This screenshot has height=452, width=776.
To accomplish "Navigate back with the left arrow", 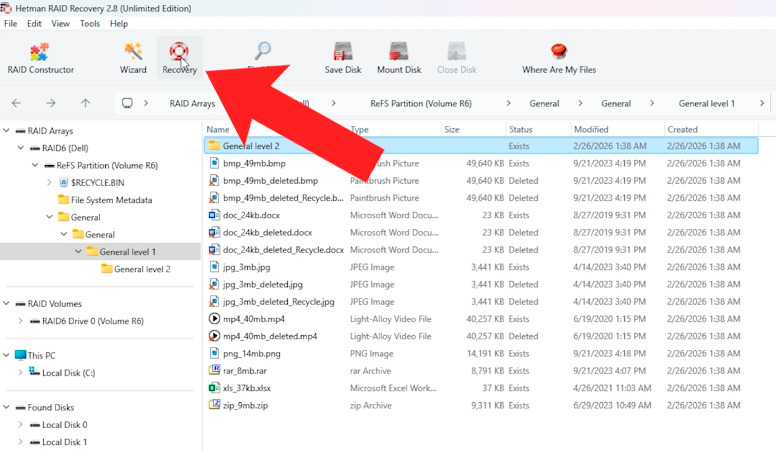I will coord(16,103).
